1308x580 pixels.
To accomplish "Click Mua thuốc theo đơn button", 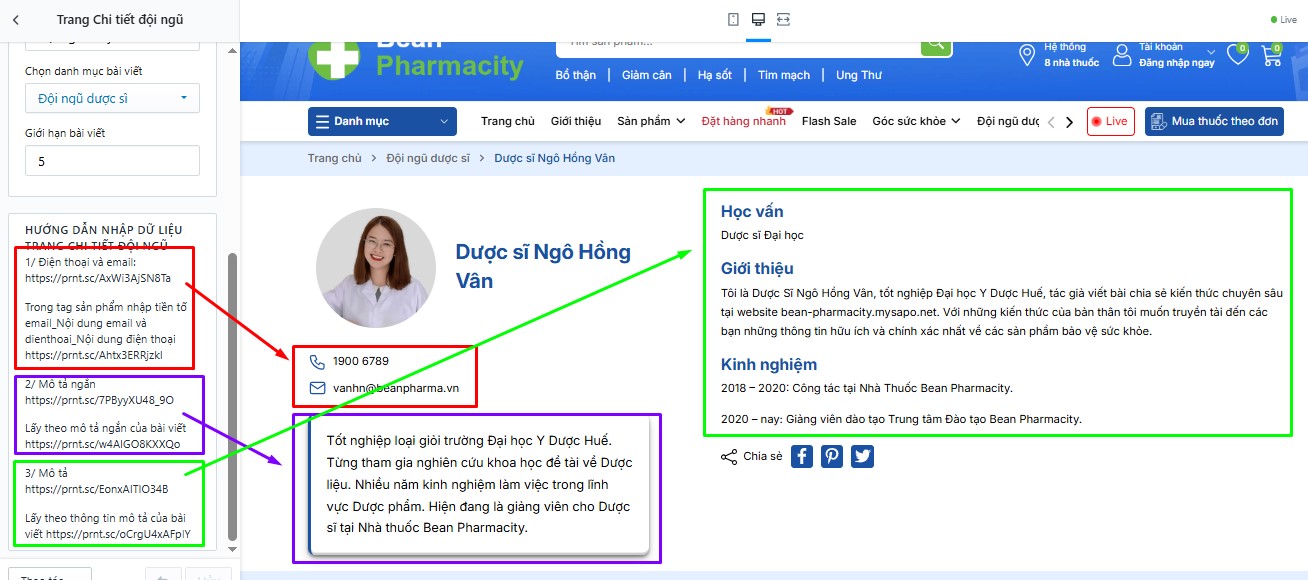I will 1214,121.
